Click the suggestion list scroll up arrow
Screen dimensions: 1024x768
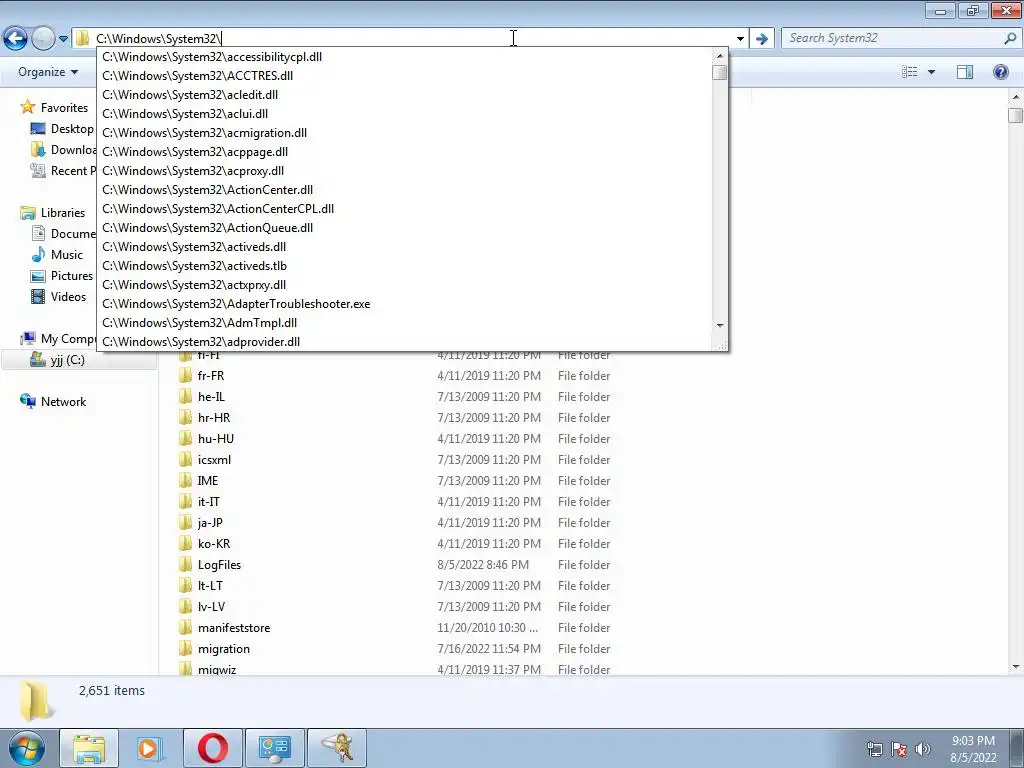click(x=720, y=56)
